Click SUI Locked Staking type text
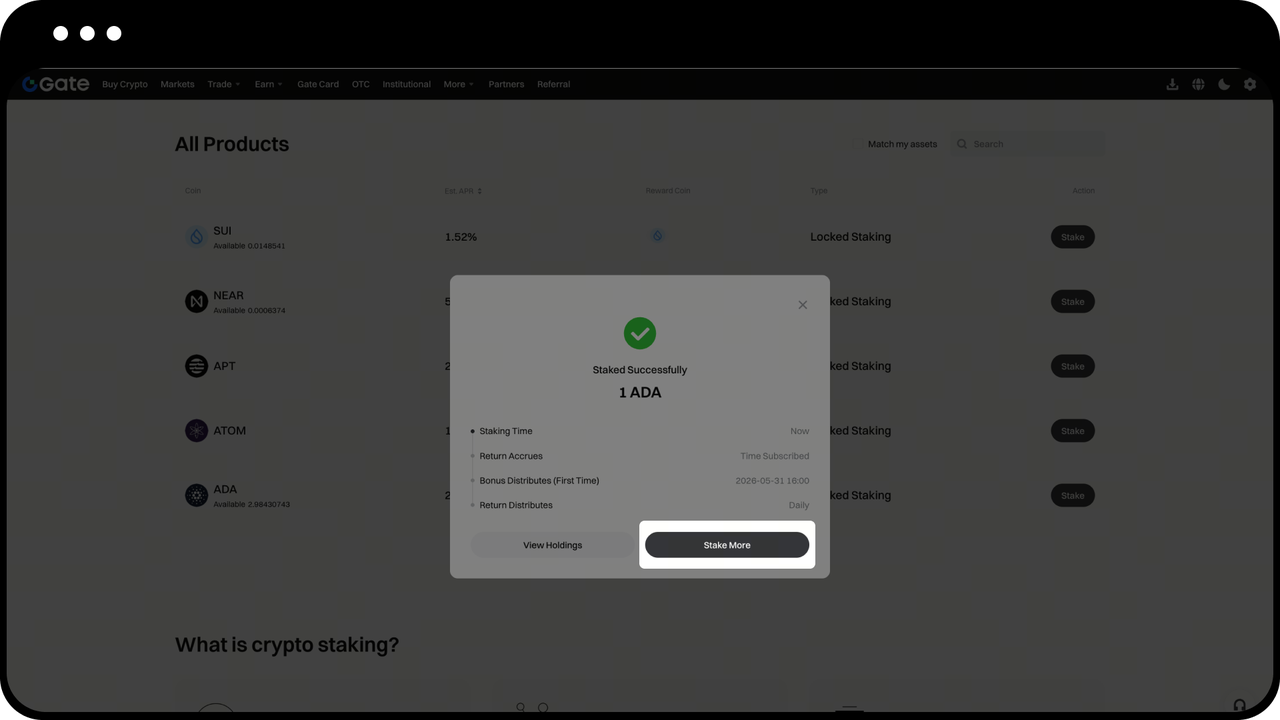This screenshot has height=720, width=1280. tap(850, 237)
